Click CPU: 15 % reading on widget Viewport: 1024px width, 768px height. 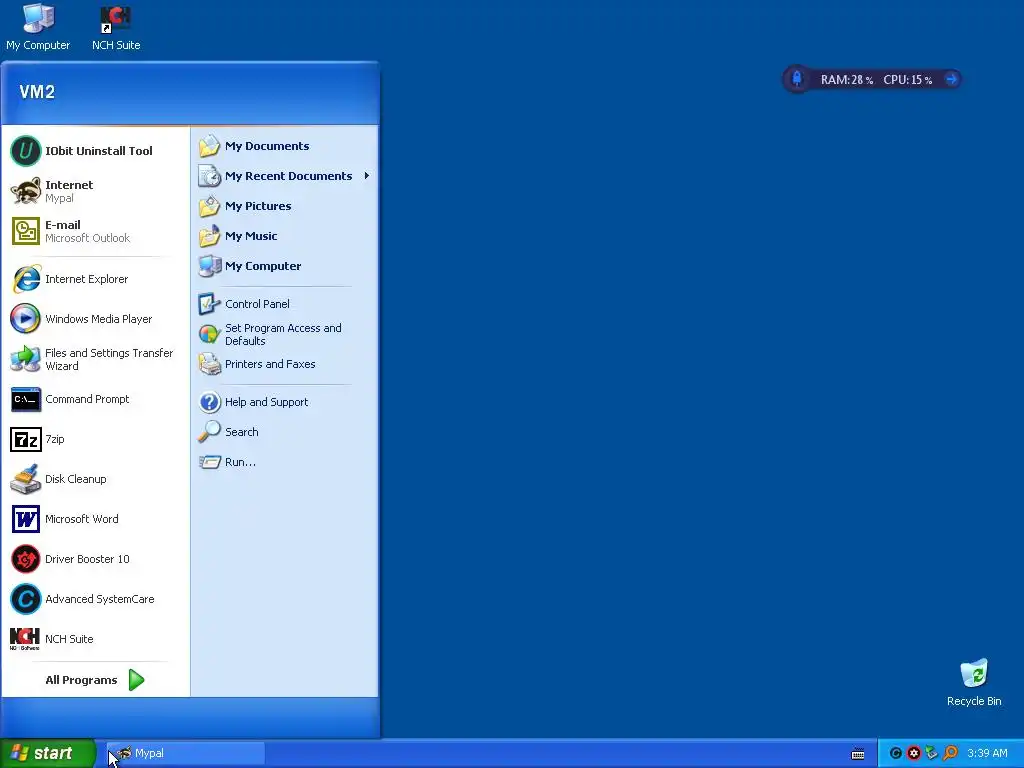908,80
